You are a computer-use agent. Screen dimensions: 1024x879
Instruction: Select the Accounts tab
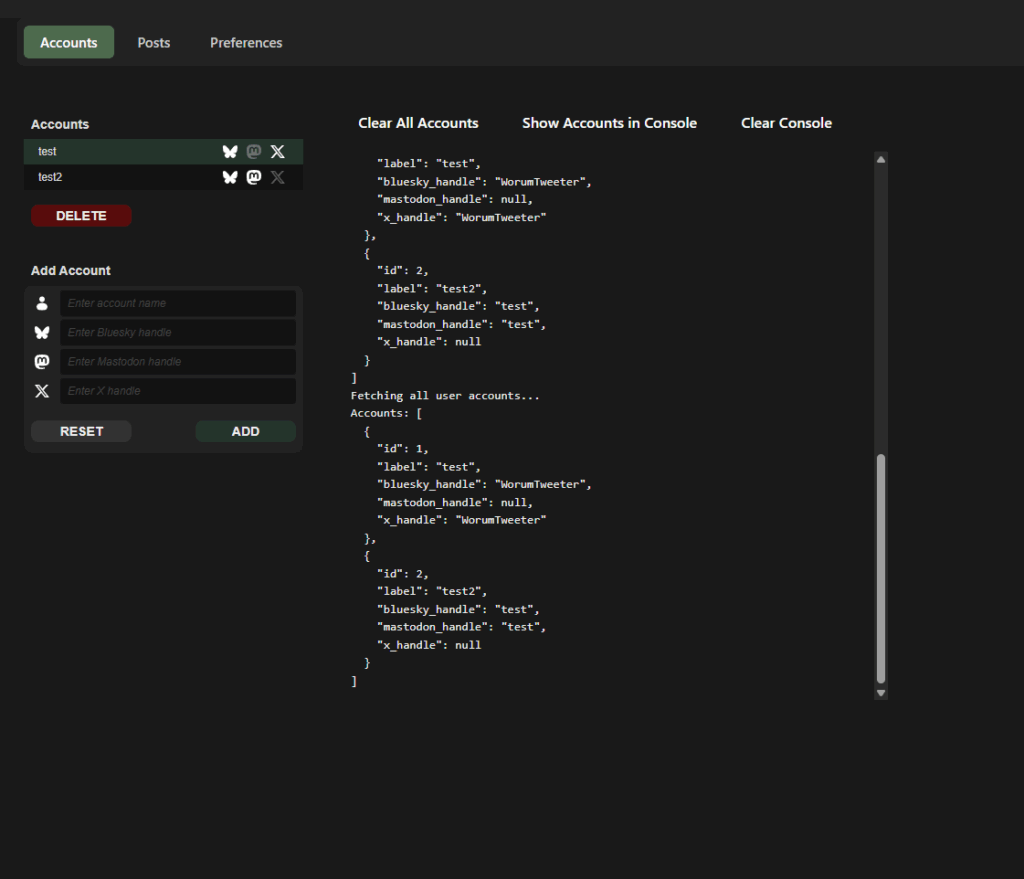(69, 43)
